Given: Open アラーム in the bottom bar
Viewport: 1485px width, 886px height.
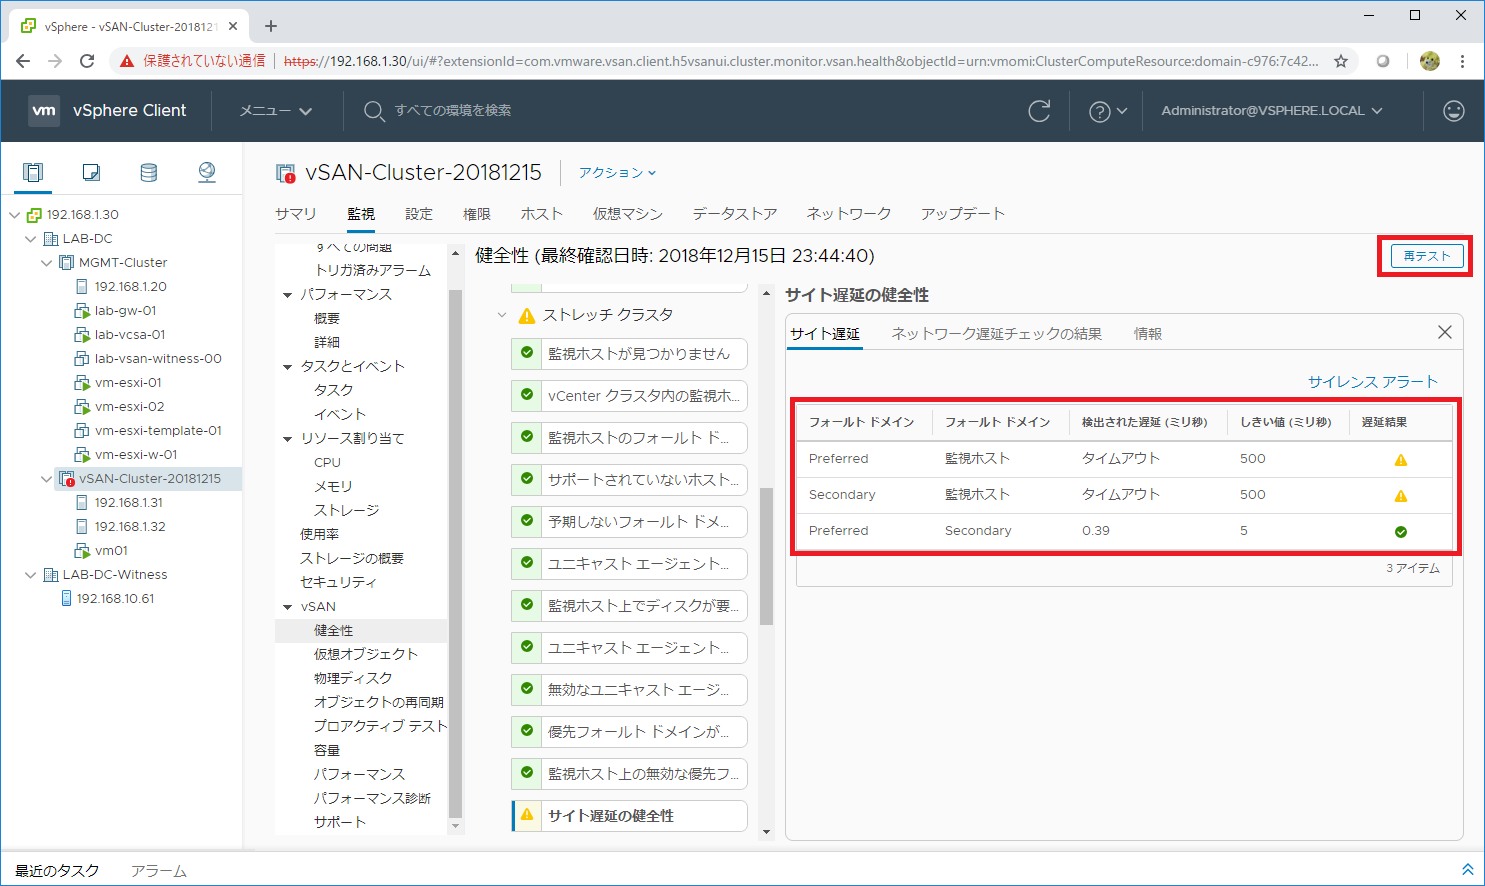Looking at the screenshot, I should click(x=159, y=871).
